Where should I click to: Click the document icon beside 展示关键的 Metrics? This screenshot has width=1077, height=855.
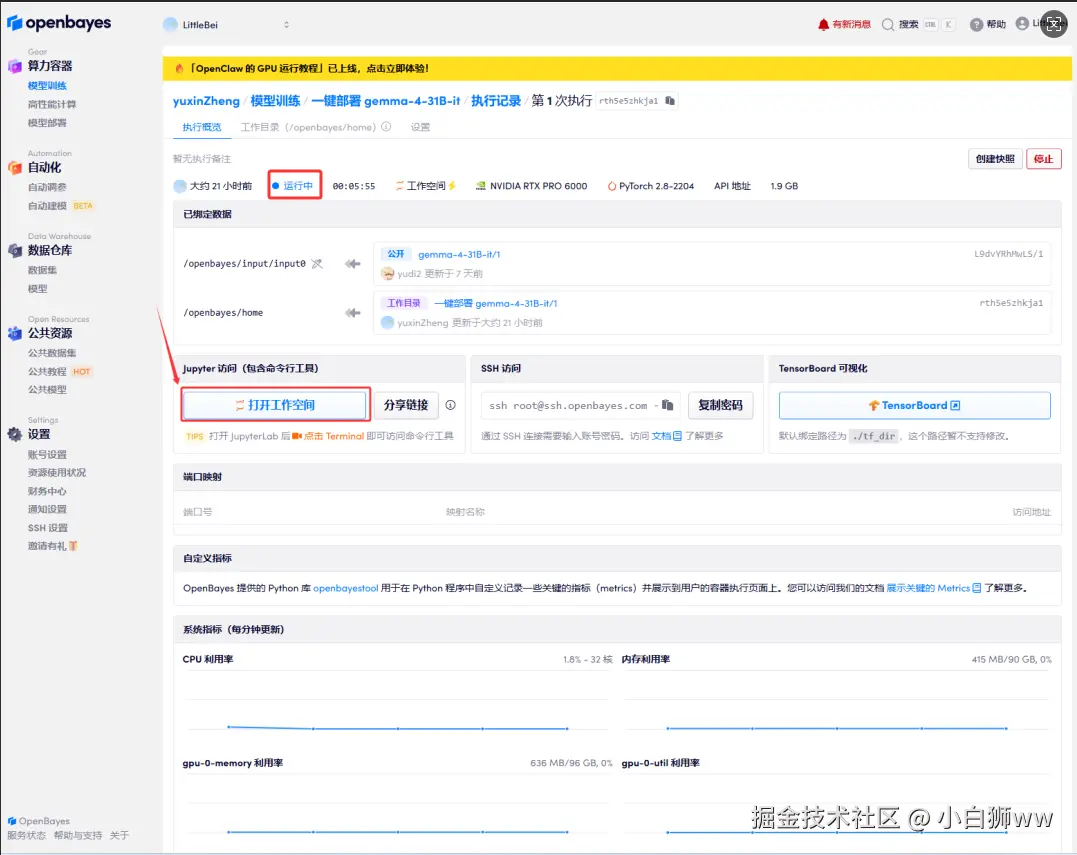click(977, 588)
